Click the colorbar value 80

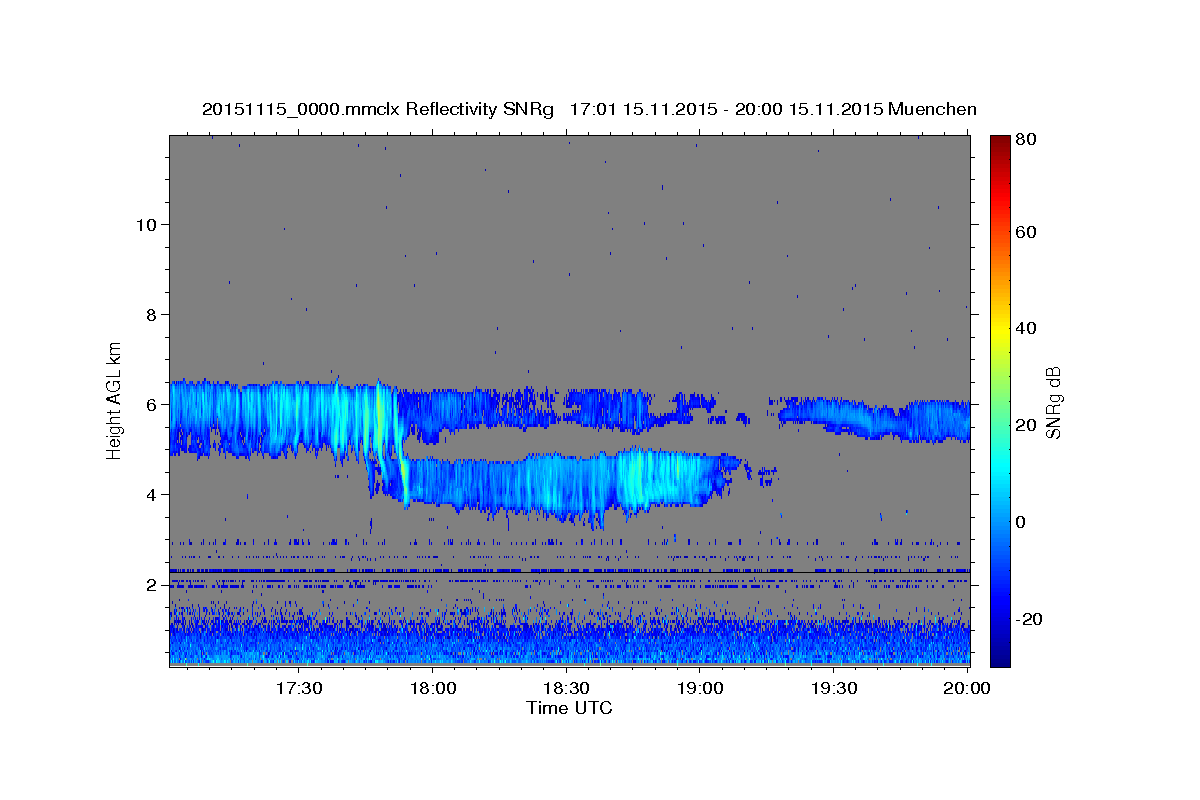[x=1027, y=139]
